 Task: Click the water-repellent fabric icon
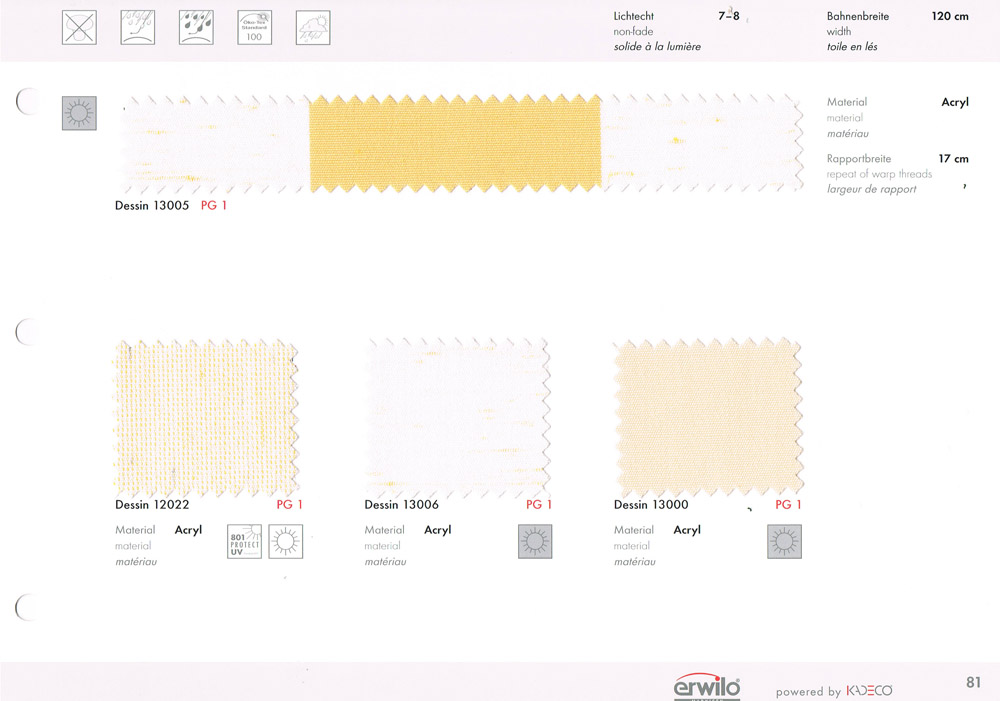pyautogui.click(x=138, y=27)
